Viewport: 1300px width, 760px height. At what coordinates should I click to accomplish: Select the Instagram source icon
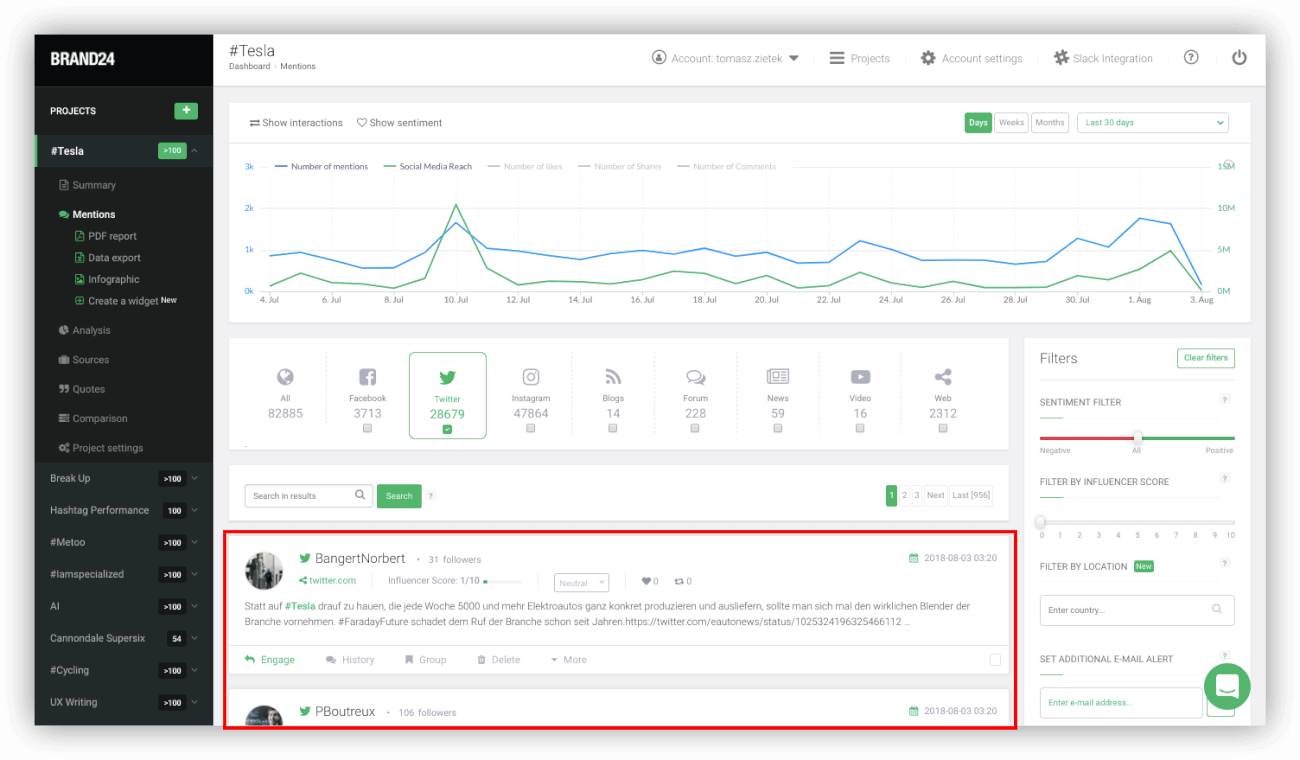(531, 377)
